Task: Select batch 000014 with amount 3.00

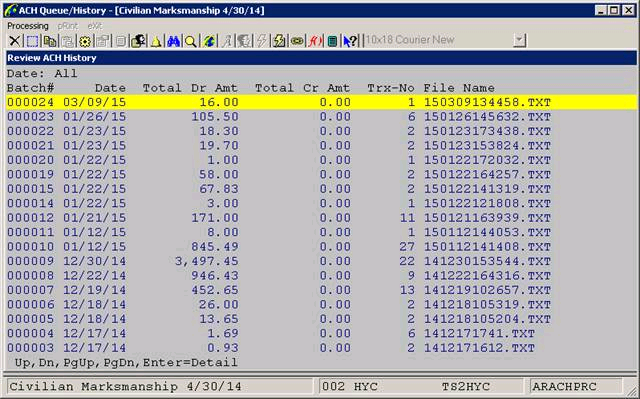Action: point(321,203)
